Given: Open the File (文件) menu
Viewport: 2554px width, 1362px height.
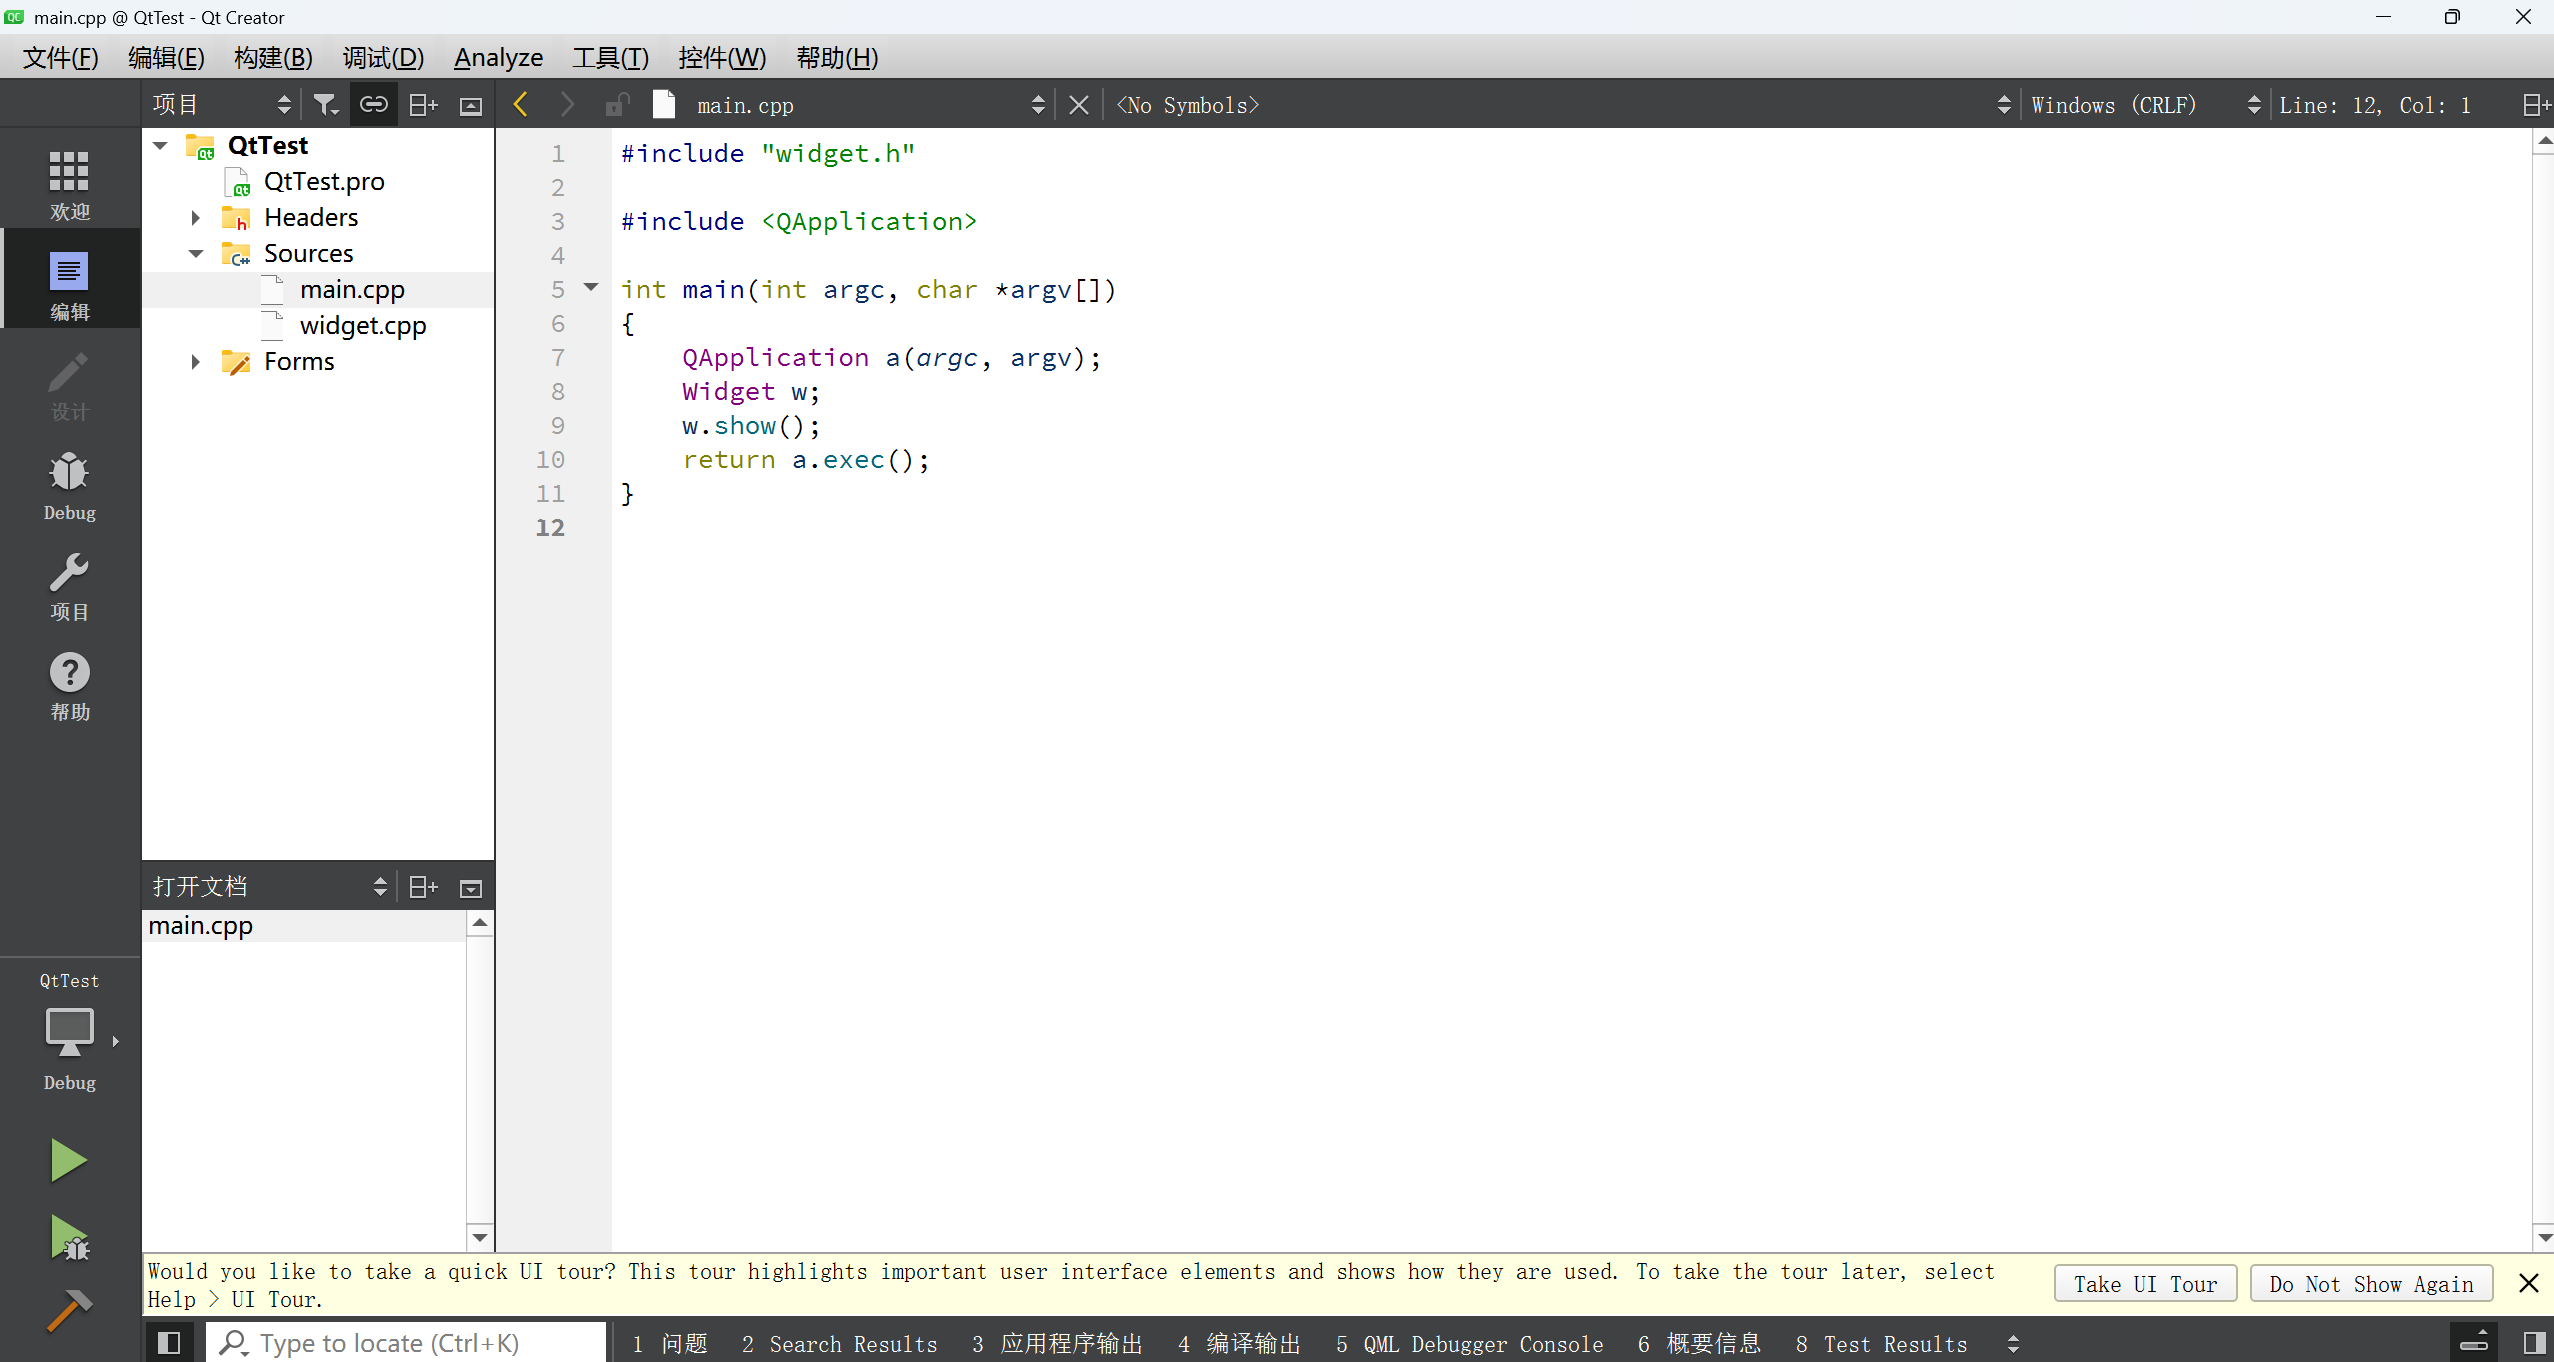Looking at the screenshot, I should coord(61,58).
